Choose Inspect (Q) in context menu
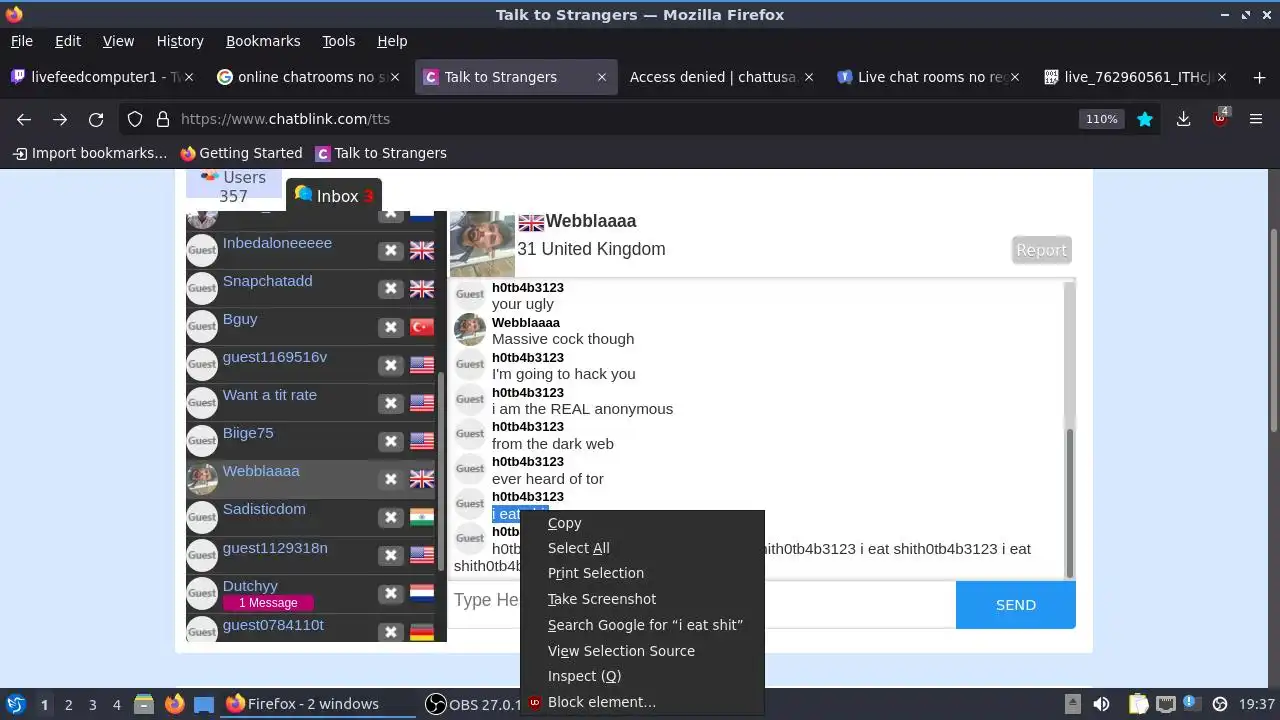This screenshot has height=720, width=1280. (642, 676)
